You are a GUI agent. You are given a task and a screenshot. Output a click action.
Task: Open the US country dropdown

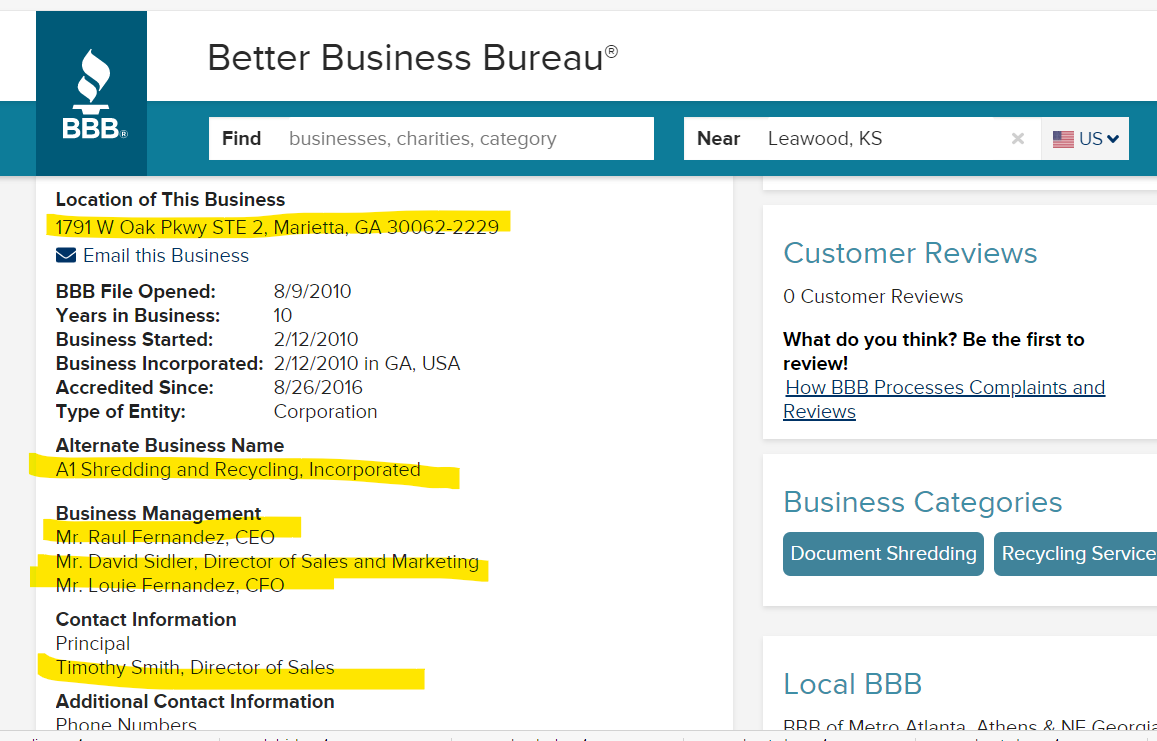1085,139
